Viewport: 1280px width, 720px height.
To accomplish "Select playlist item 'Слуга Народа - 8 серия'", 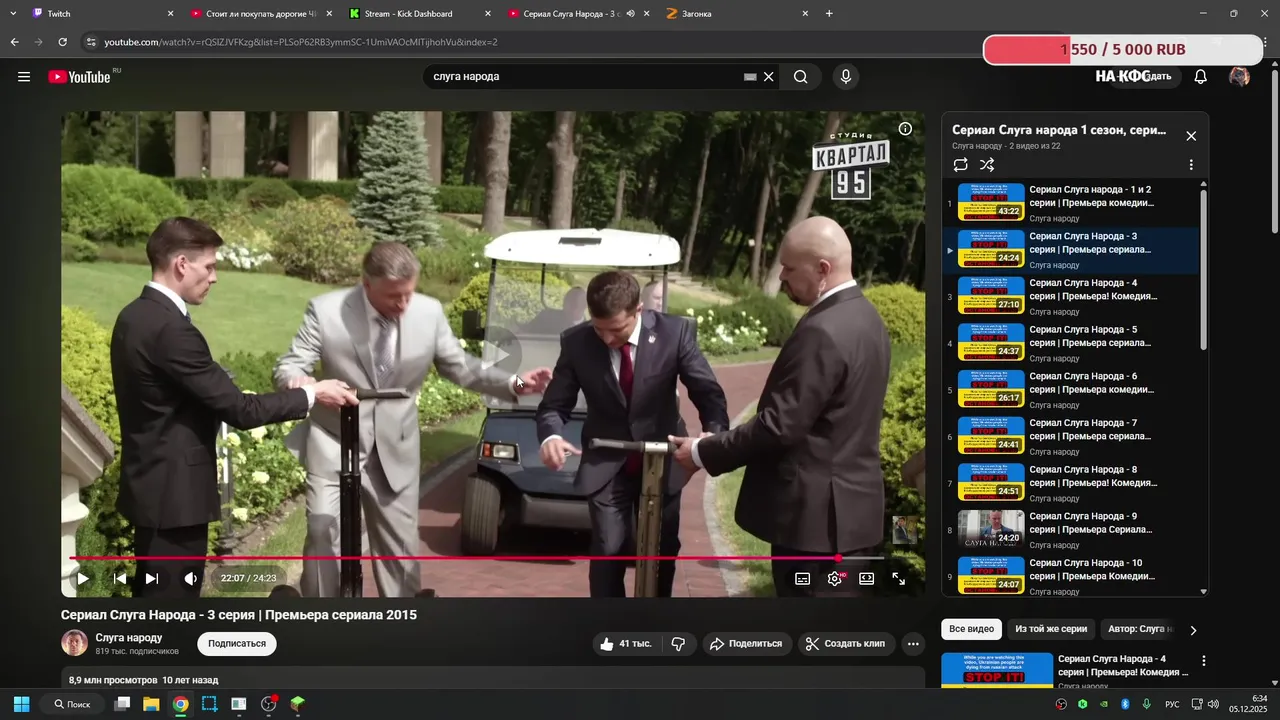I will (x=1071, y=483).
